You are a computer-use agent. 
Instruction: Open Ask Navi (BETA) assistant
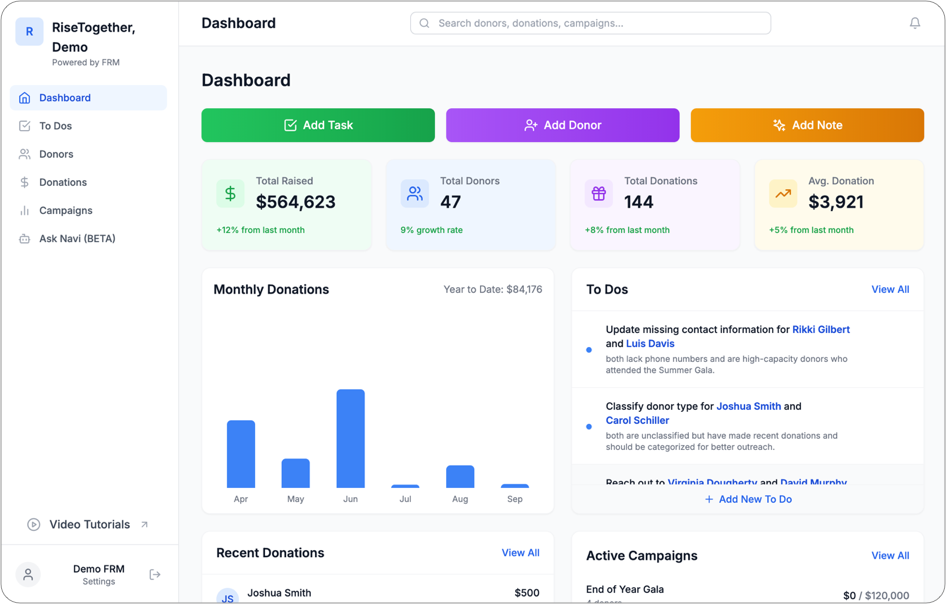click(77, 239)
